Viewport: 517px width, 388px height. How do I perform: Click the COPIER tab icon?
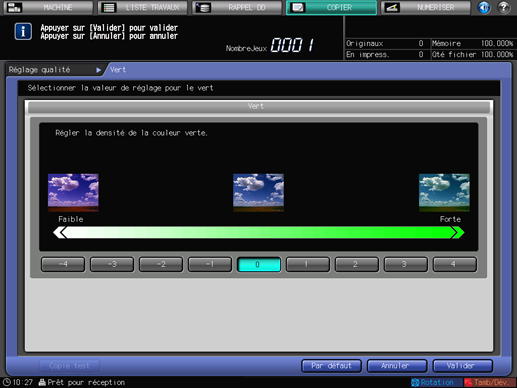point(298,7)
